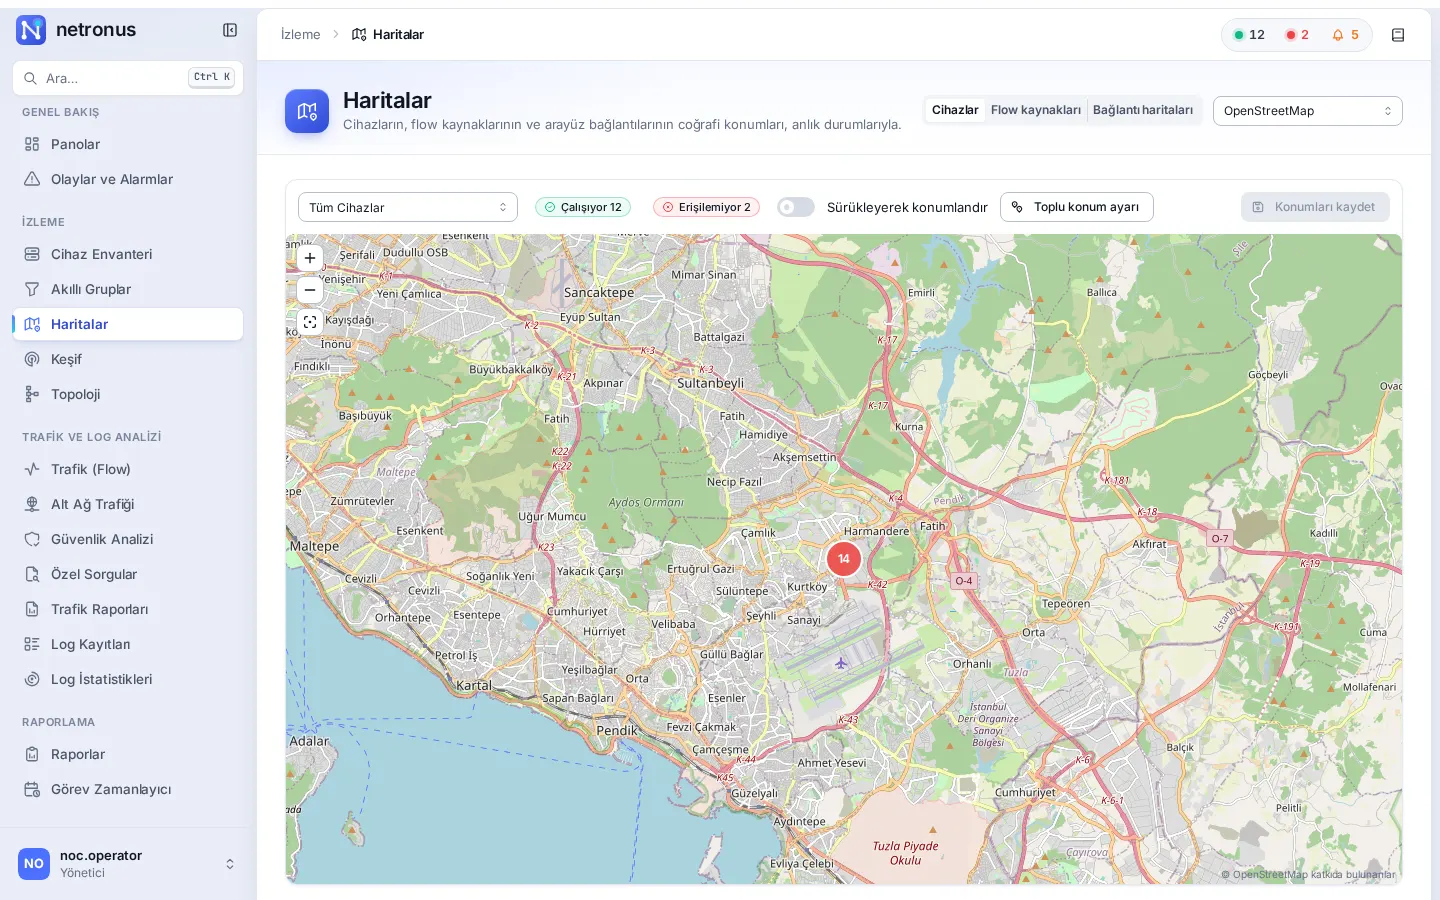
Task: Click the red cluster marker labeled 14
Action: (844, 559)
